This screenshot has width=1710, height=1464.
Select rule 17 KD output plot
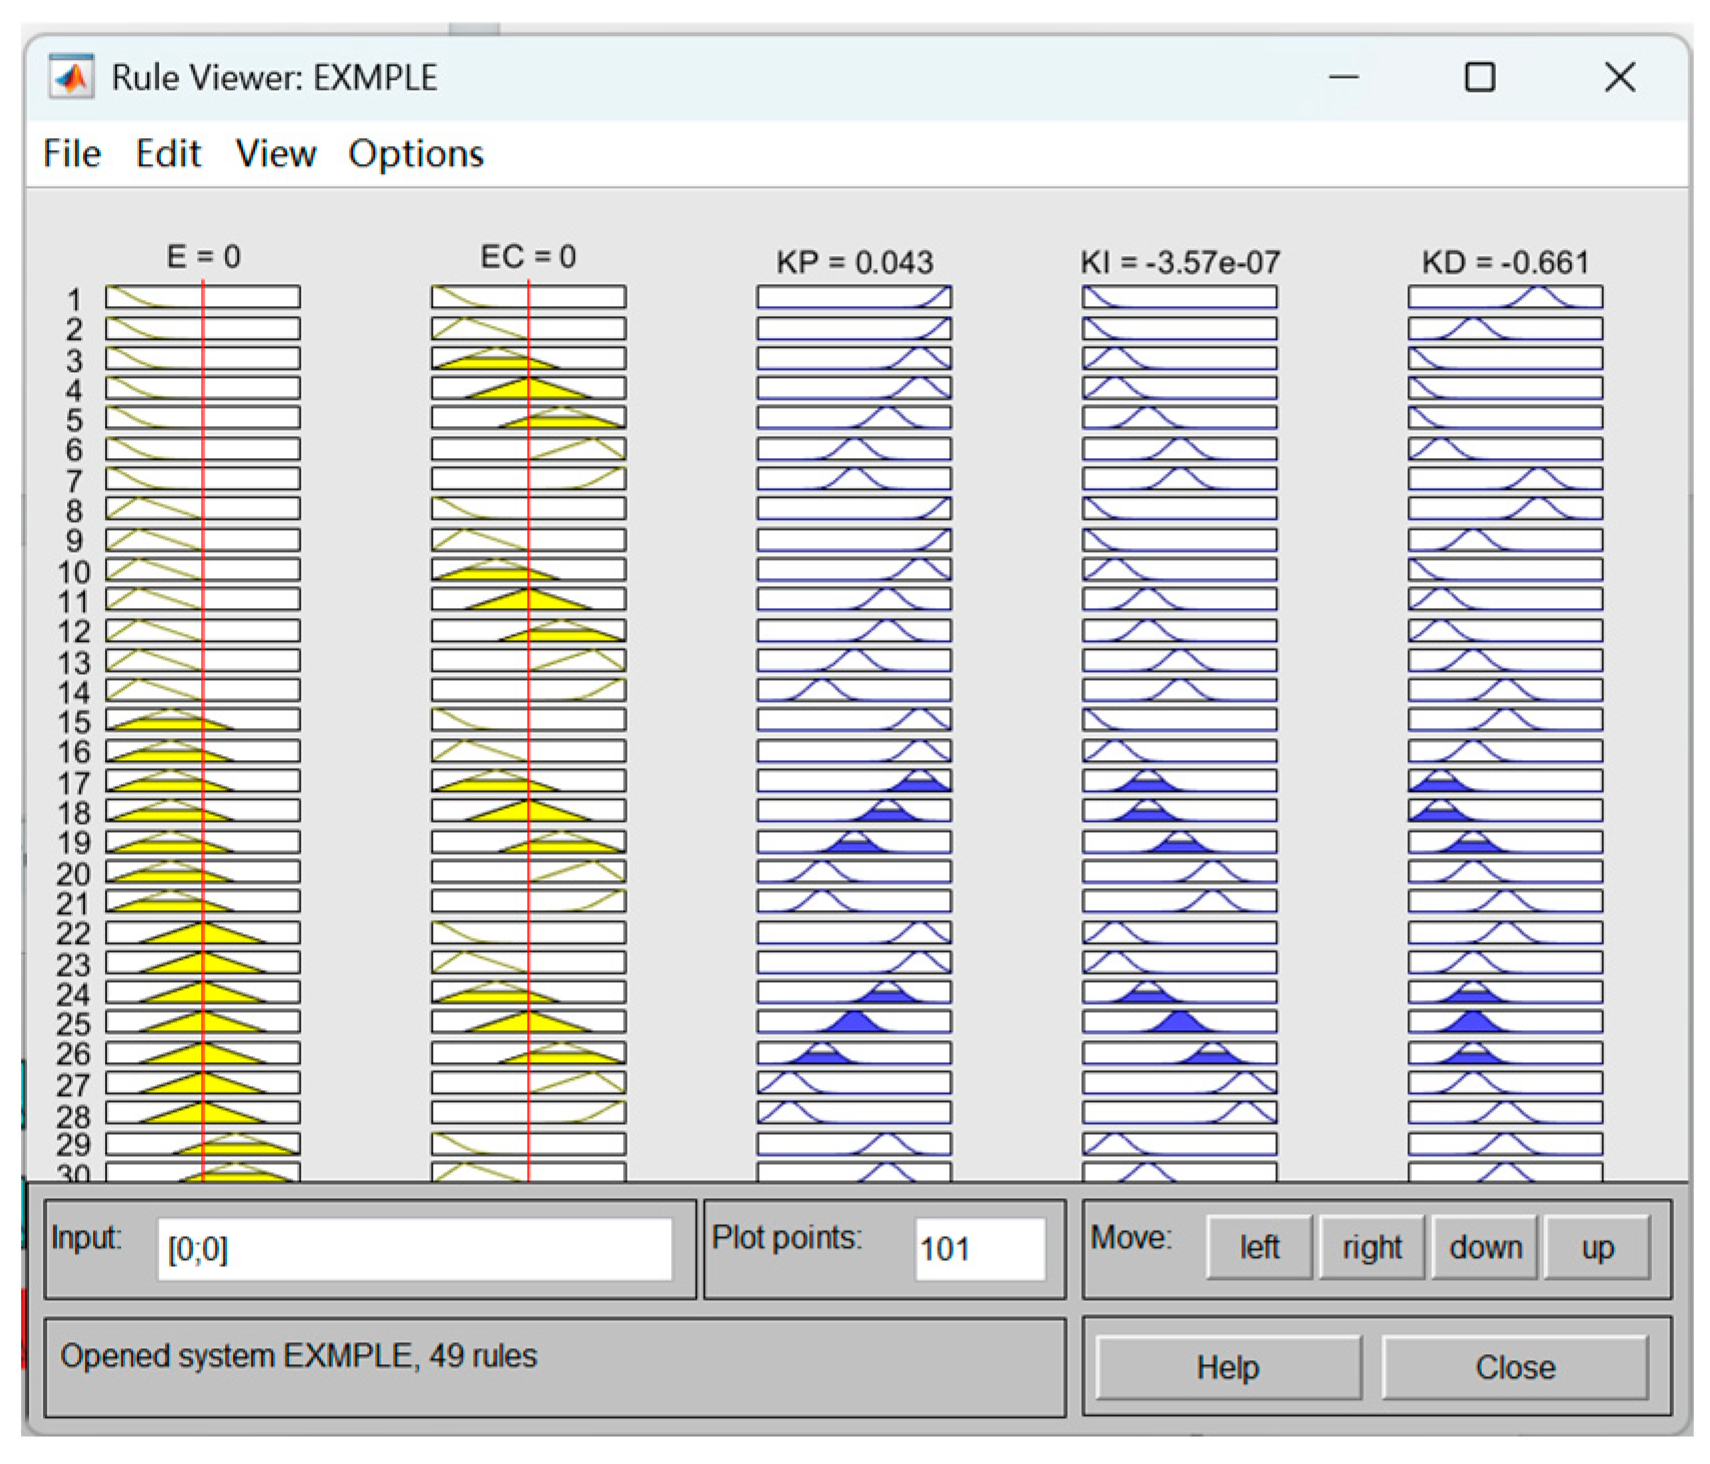(x=1505, y=781)
